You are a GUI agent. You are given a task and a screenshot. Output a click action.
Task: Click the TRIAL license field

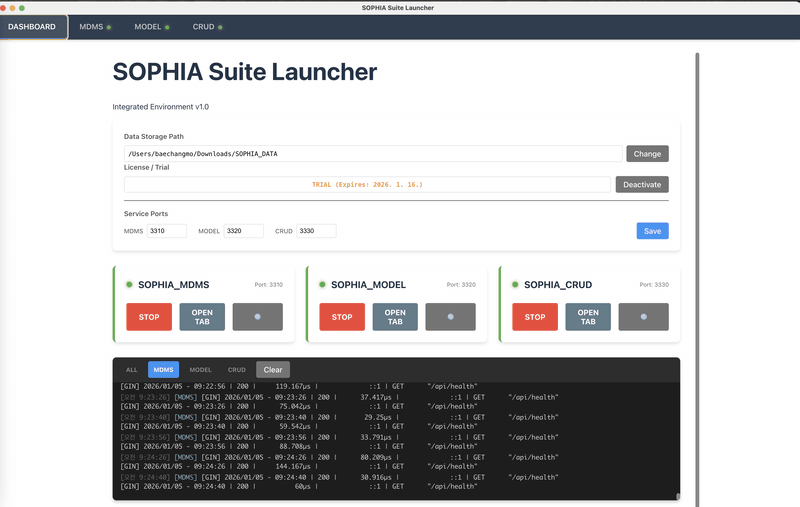367,185
